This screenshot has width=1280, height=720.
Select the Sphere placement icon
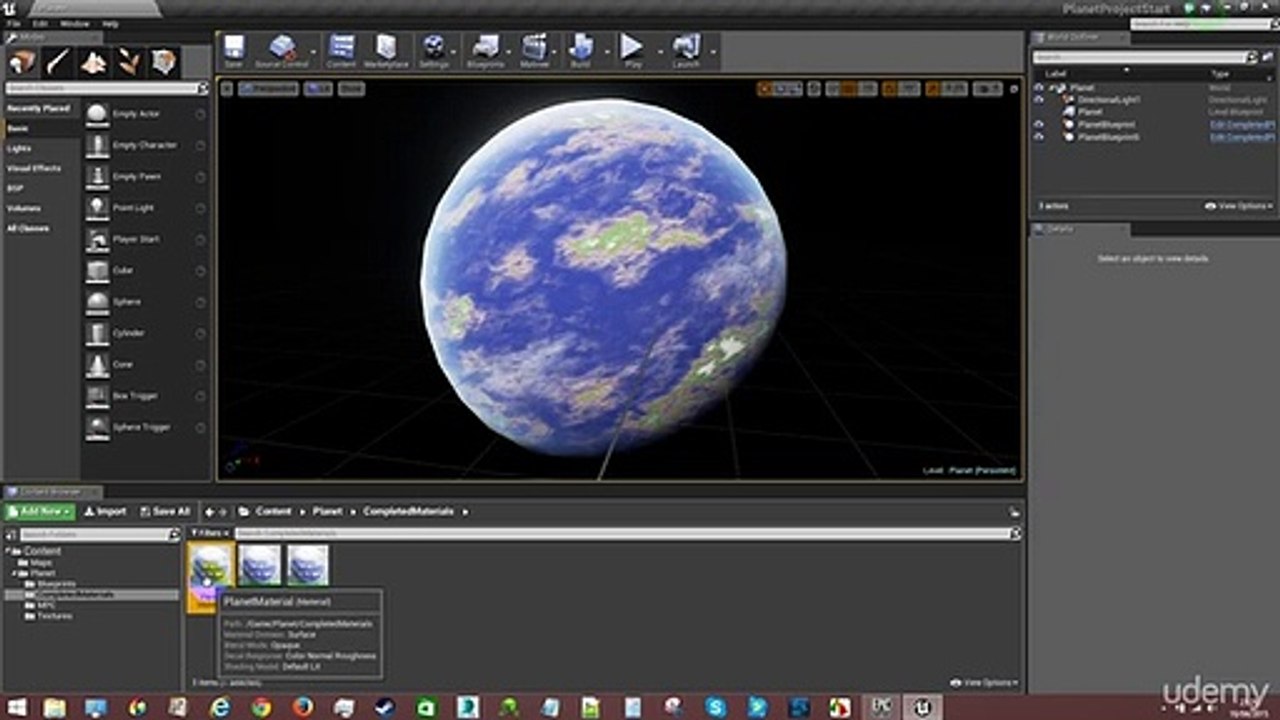[97, 301]
